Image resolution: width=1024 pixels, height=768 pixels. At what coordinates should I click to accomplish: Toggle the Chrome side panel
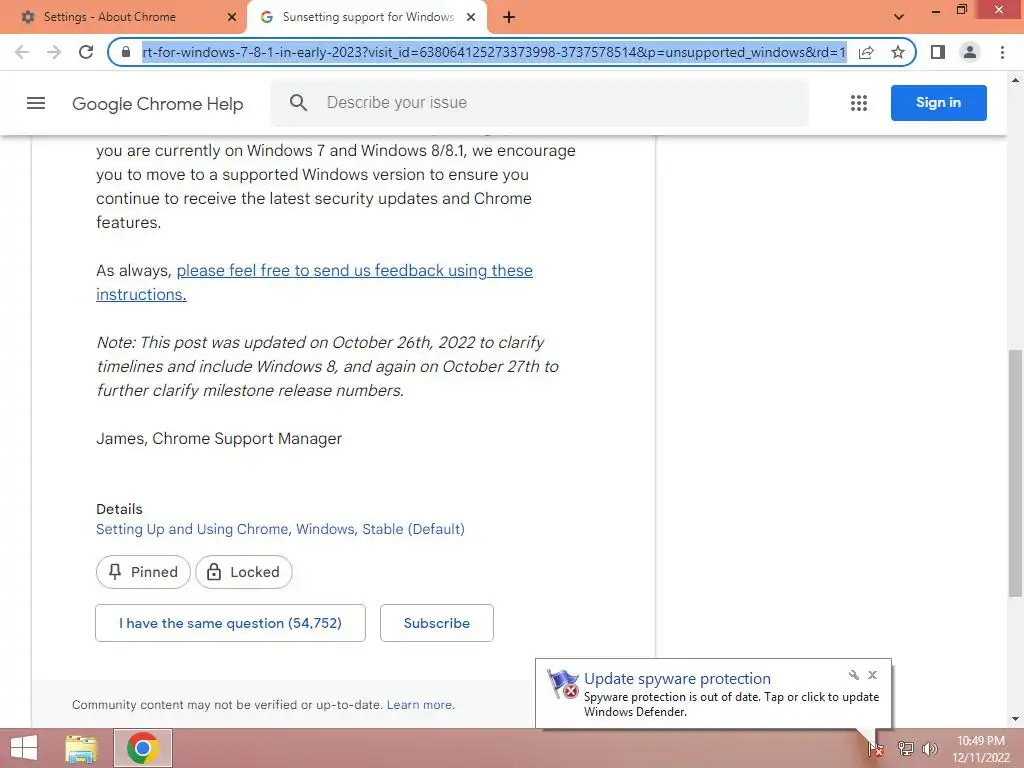938,52
